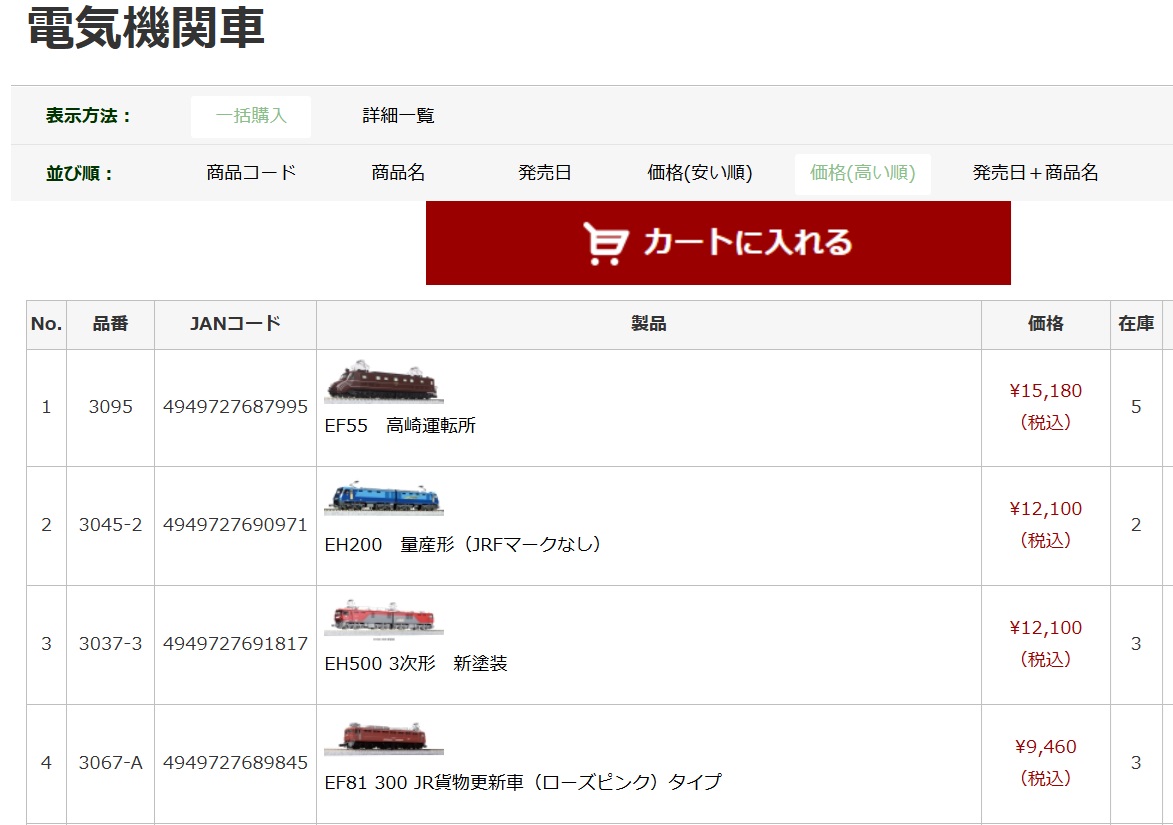Open product EH200 量産形（JRFマークなし）

(x=462, y=545)
